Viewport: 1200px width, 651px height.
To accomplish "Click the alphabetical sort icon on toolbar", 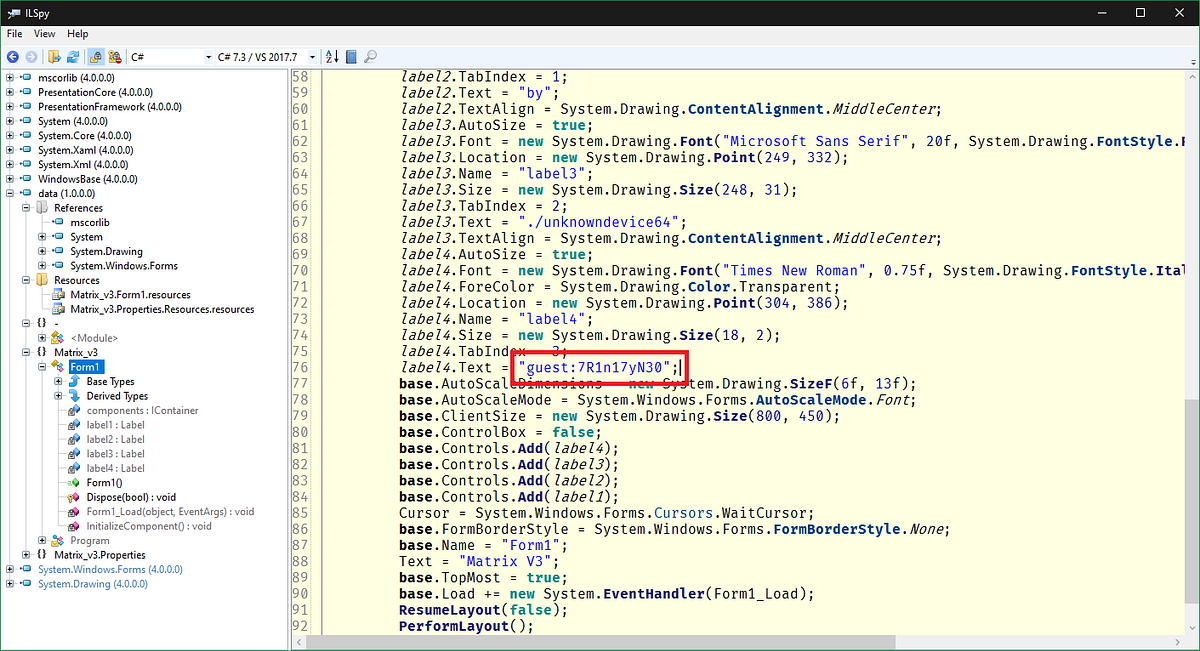I will (x=330, y=56).
